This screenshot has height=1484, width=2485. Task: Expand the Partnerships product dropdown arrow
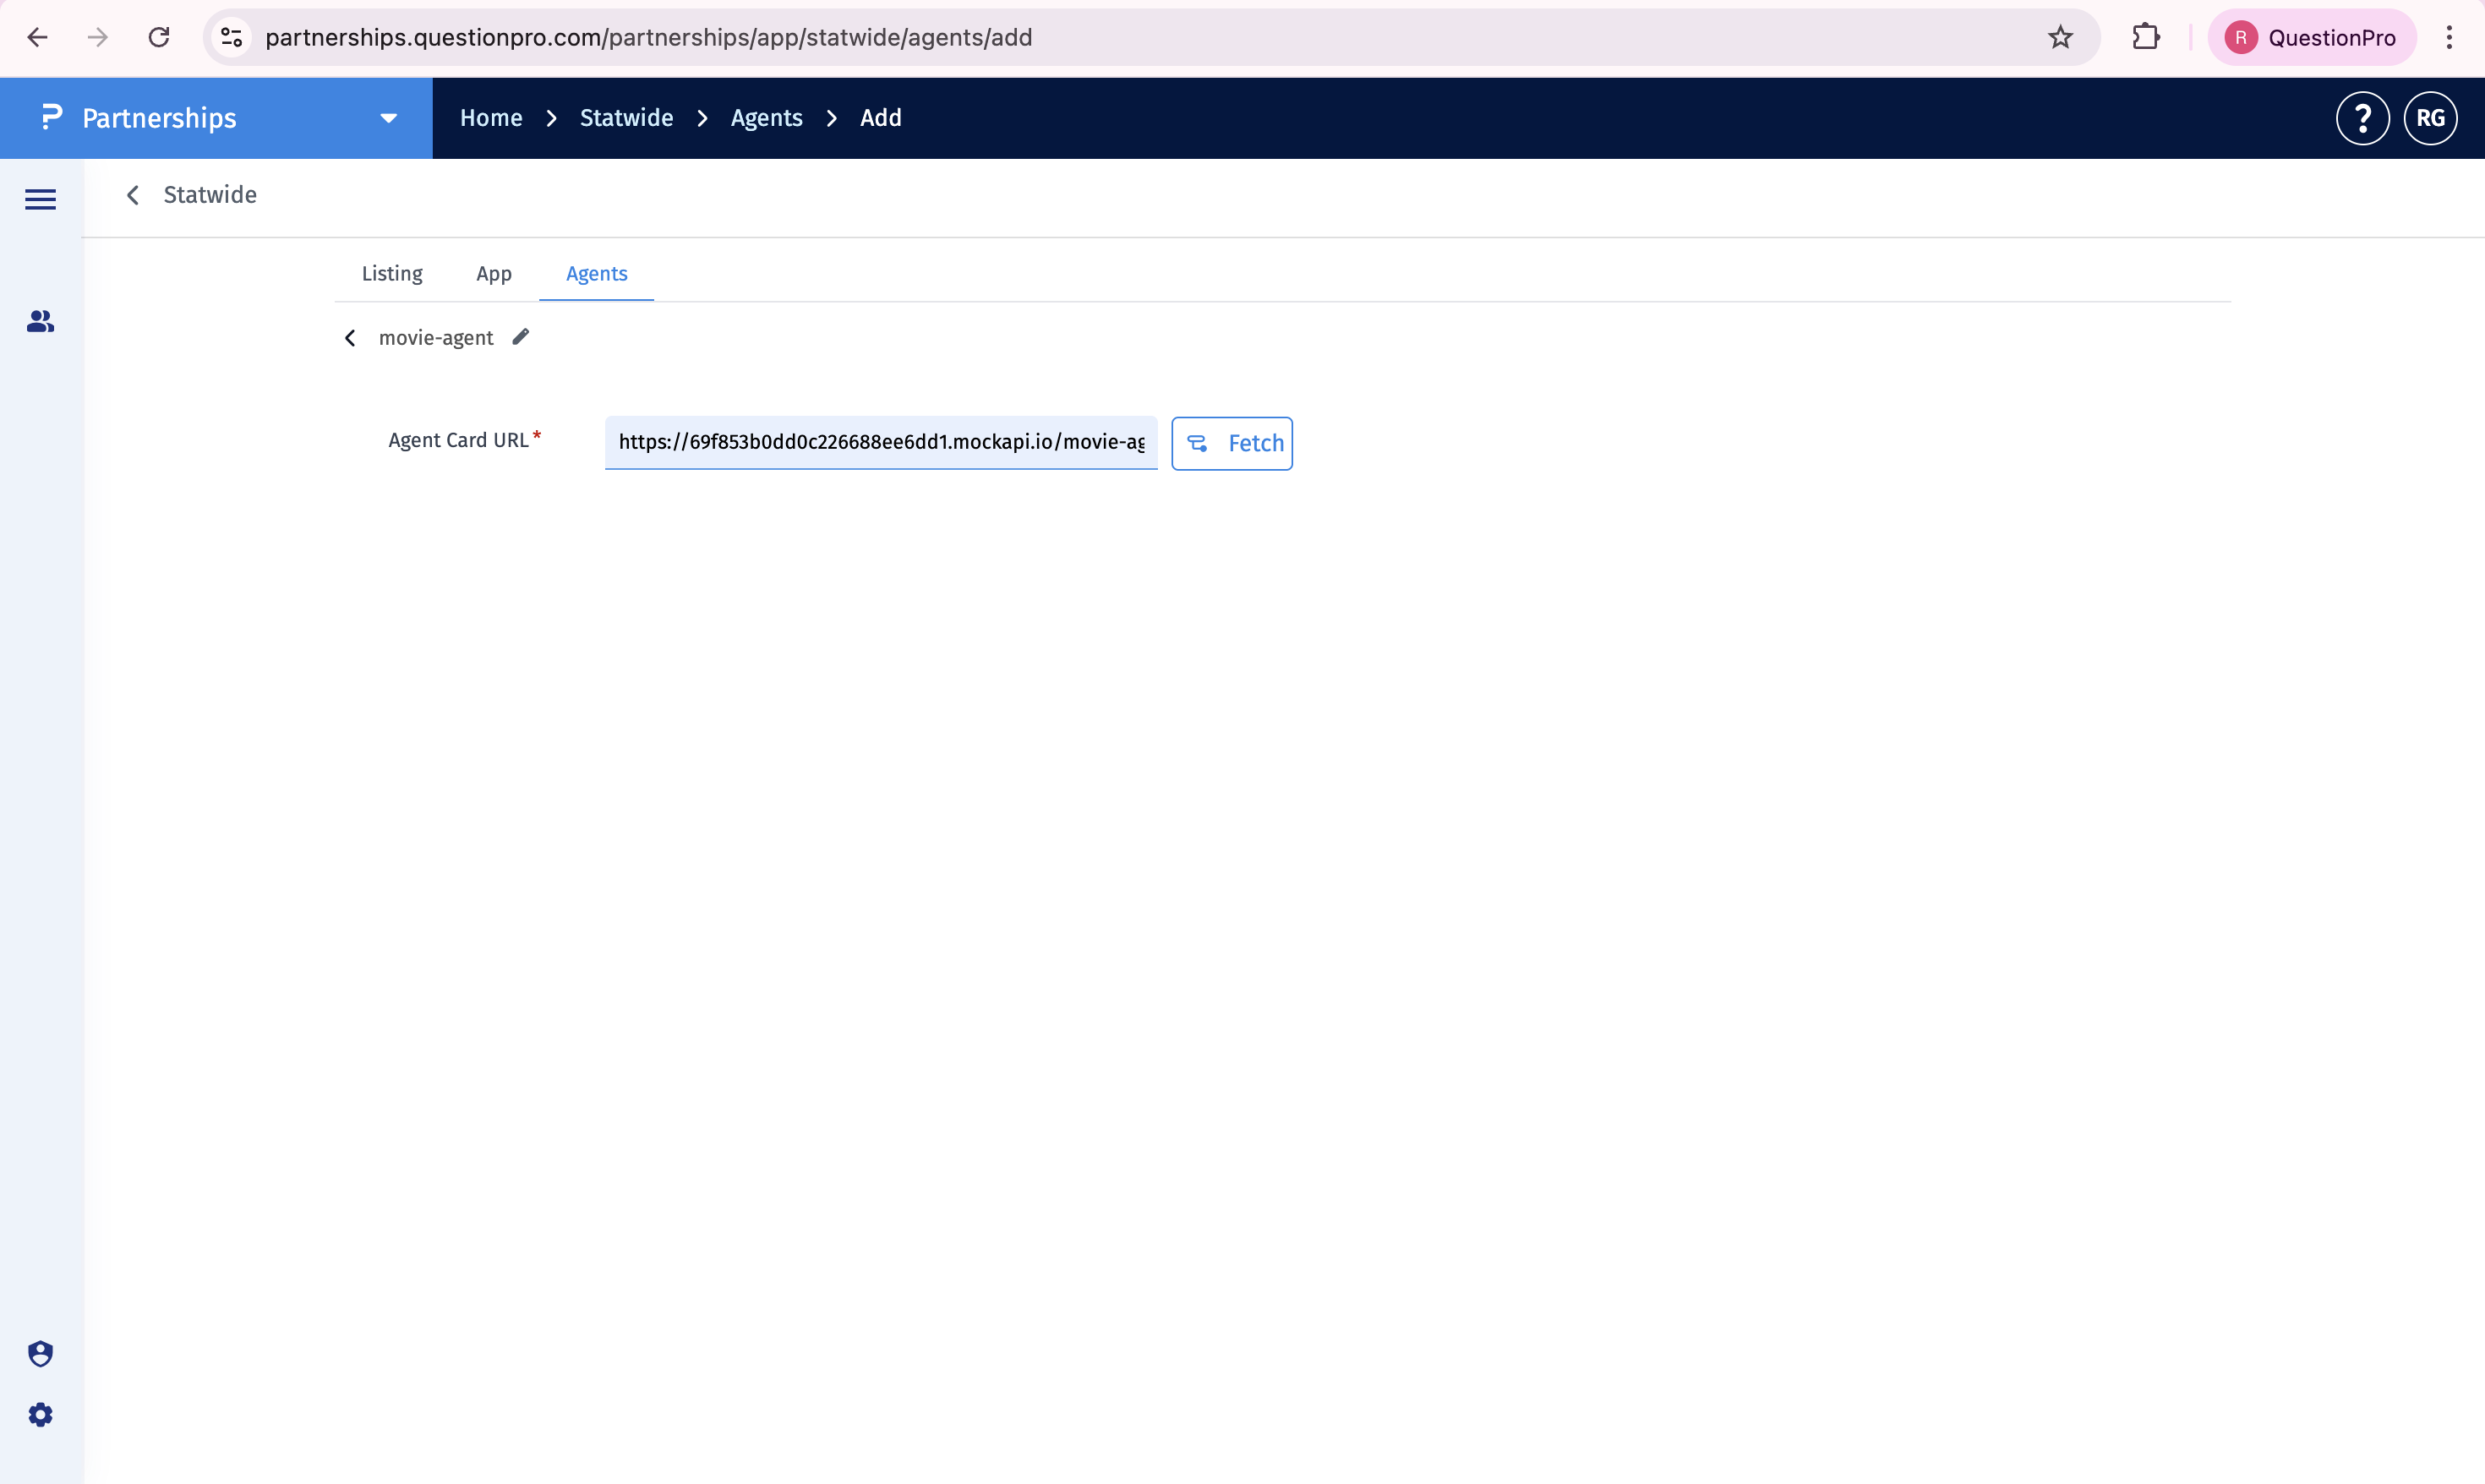(x=388, y=118)
